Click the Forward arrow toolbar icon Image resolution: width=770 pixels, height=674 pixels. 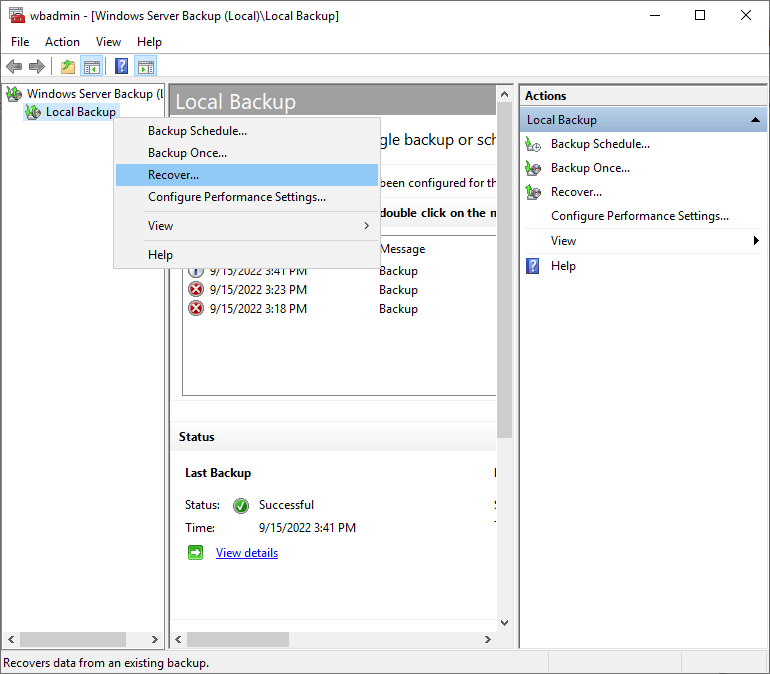point(37,66)
